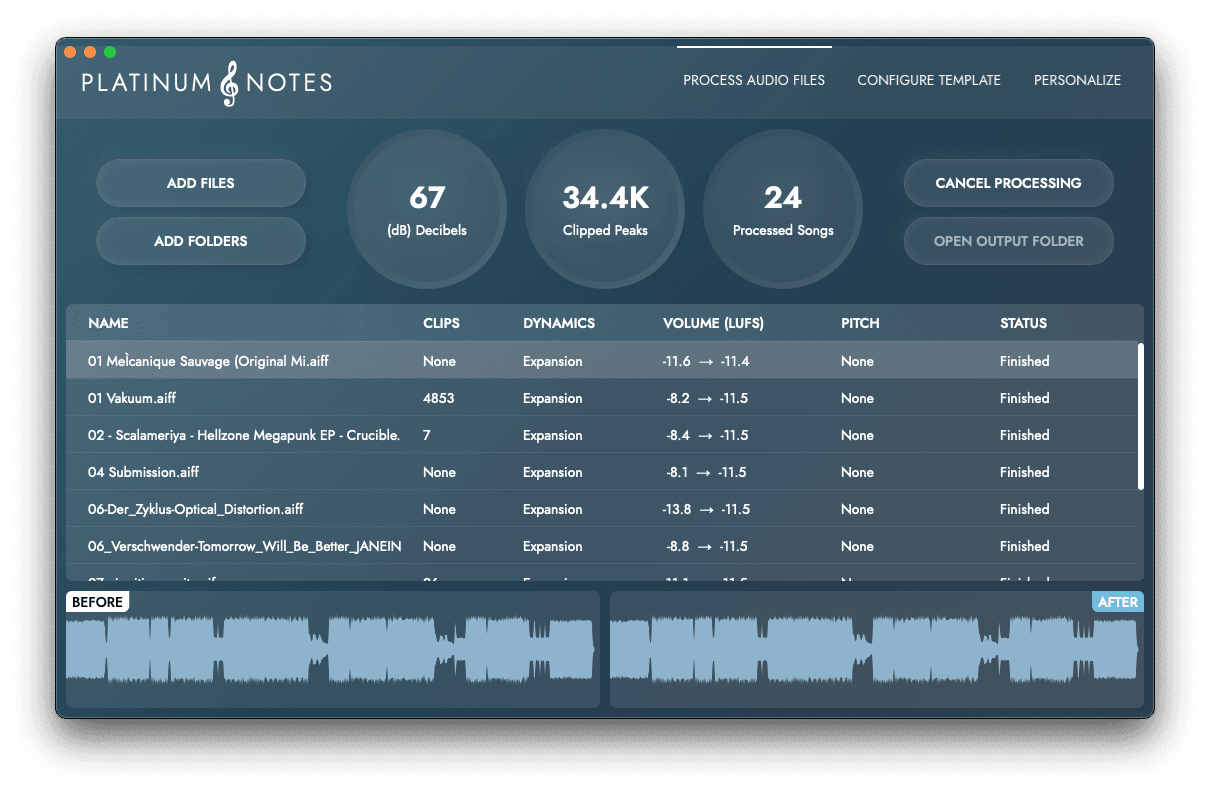
Task: Click the Status column header
Action: [1024, 323]
